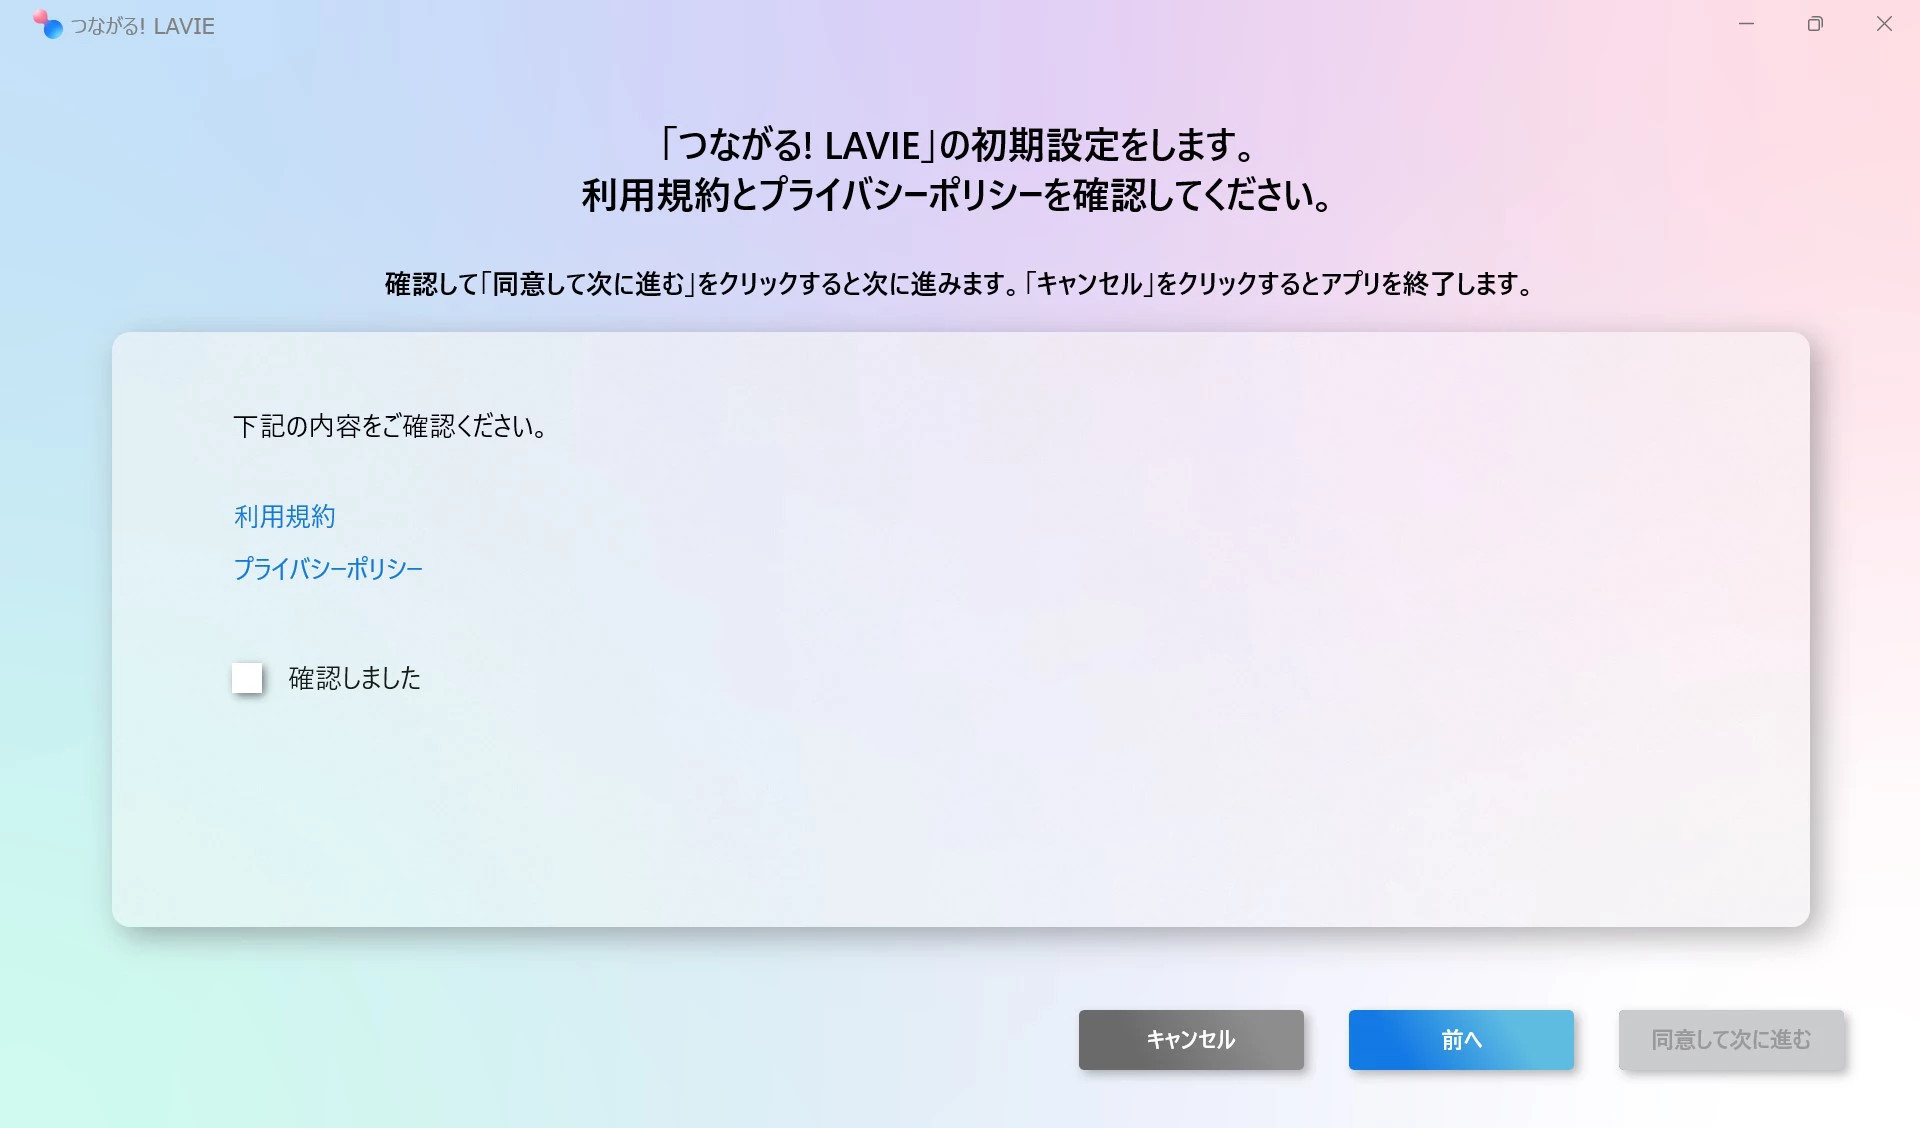The width and height of the screenshot is (1920, 1128).
Task: Click the キャンセル button
Action: (1191, 1040)
